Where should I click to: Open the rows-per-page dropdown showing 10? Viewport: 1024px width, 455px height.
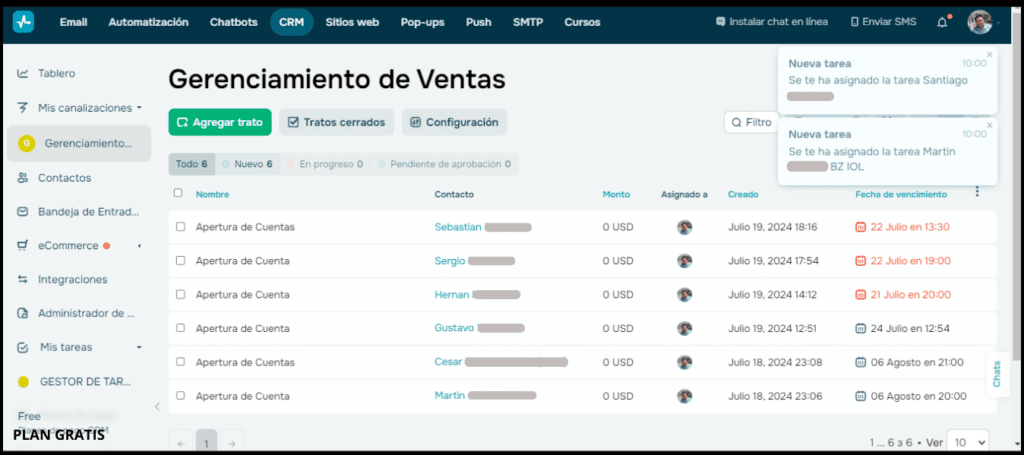coord(967,441)
